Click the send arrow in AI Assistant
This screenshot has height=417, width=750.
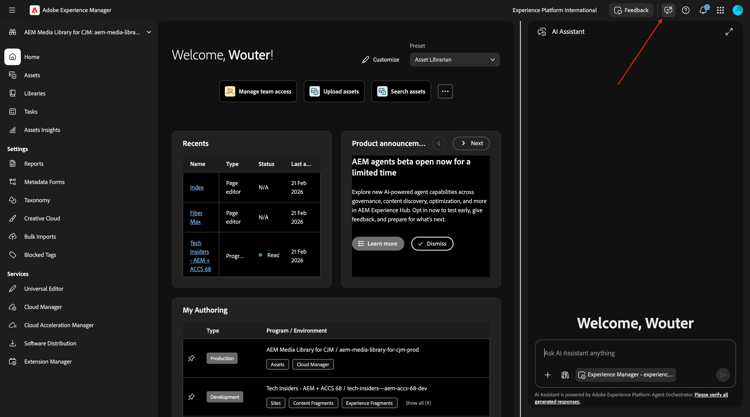(723, 375)
